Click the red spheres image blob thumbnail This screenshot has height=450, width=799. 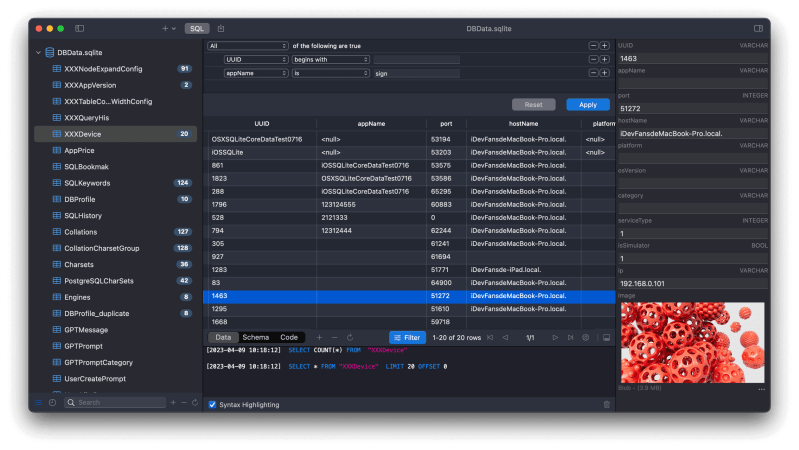[x=693, y=342]
